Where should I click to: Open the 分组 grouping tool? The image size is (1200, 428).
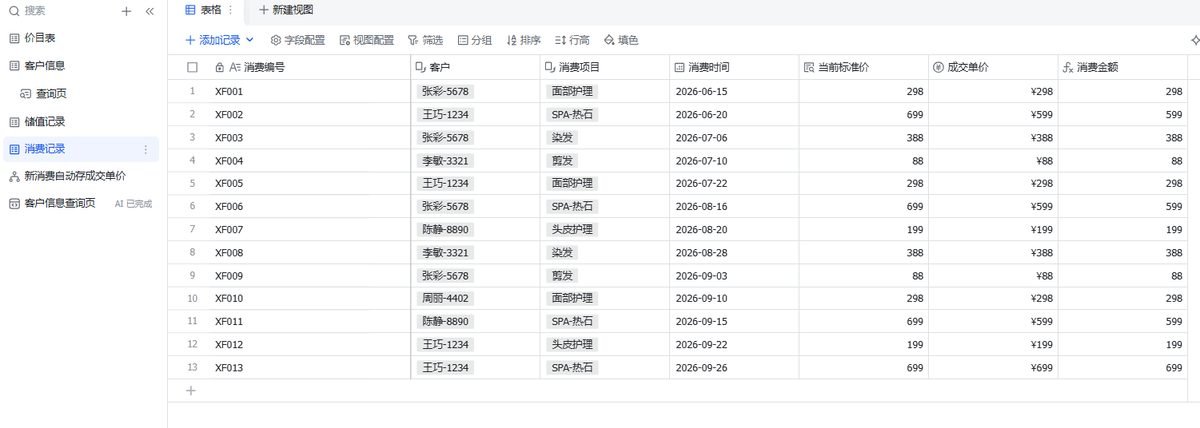pos(475,40)
